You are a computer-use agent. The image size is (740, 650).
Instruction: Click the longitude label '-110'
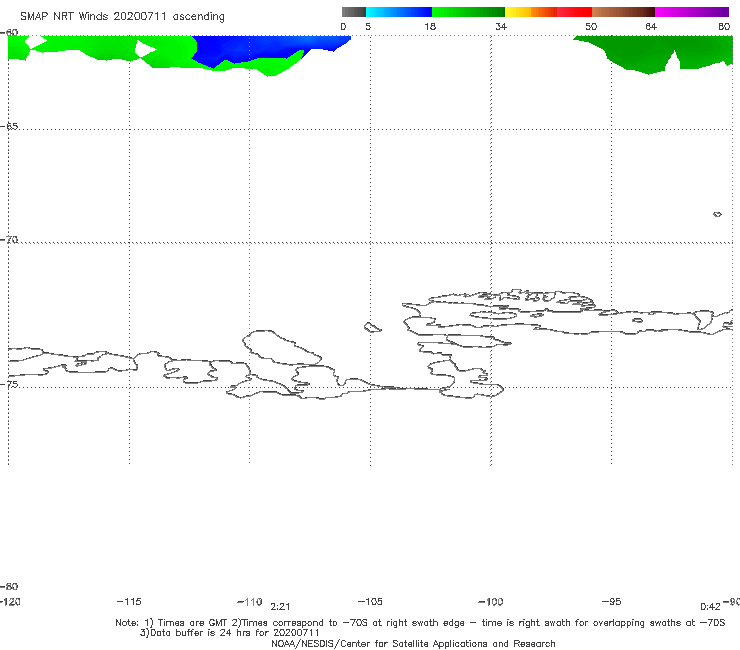pos(250,602)
